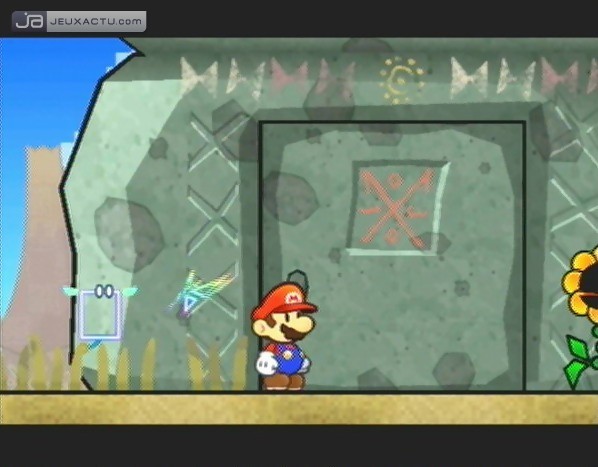Click Mario's white glove

266,364
